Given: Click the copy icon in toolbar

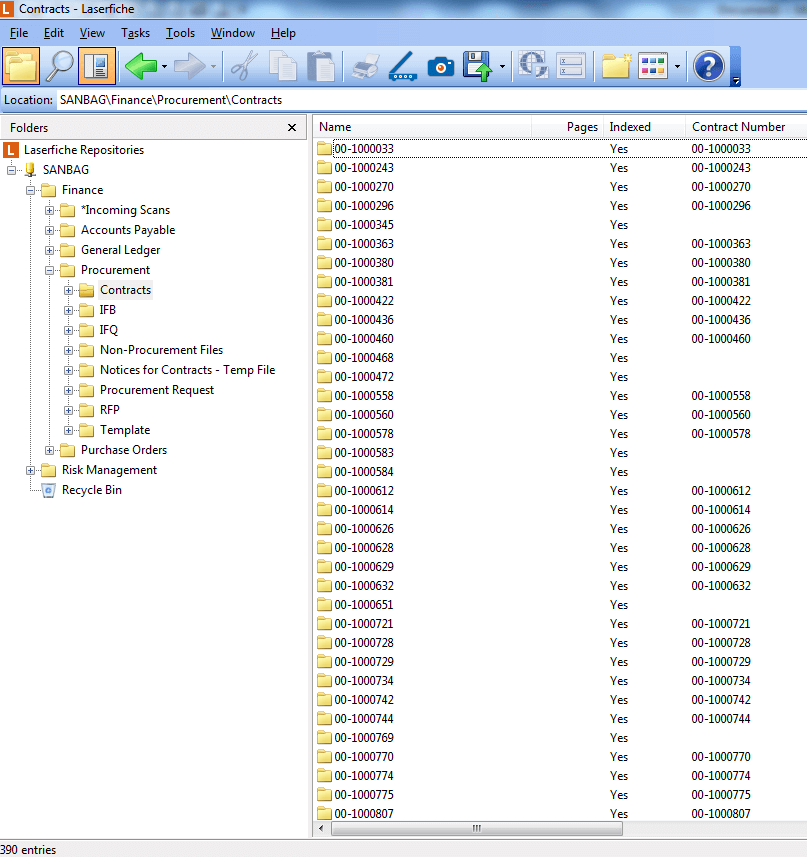Looking at the screenshot, I should coord(283,66).
